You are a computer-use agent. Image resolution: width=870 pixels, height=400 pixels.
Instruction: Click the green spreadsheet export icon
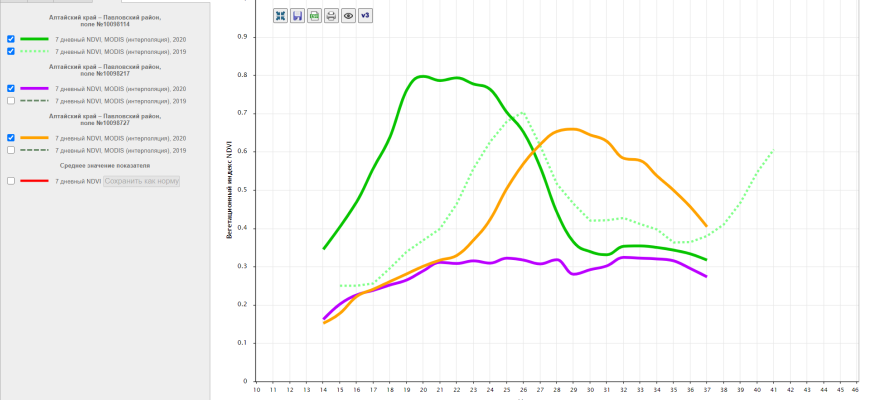coord(315,16)
